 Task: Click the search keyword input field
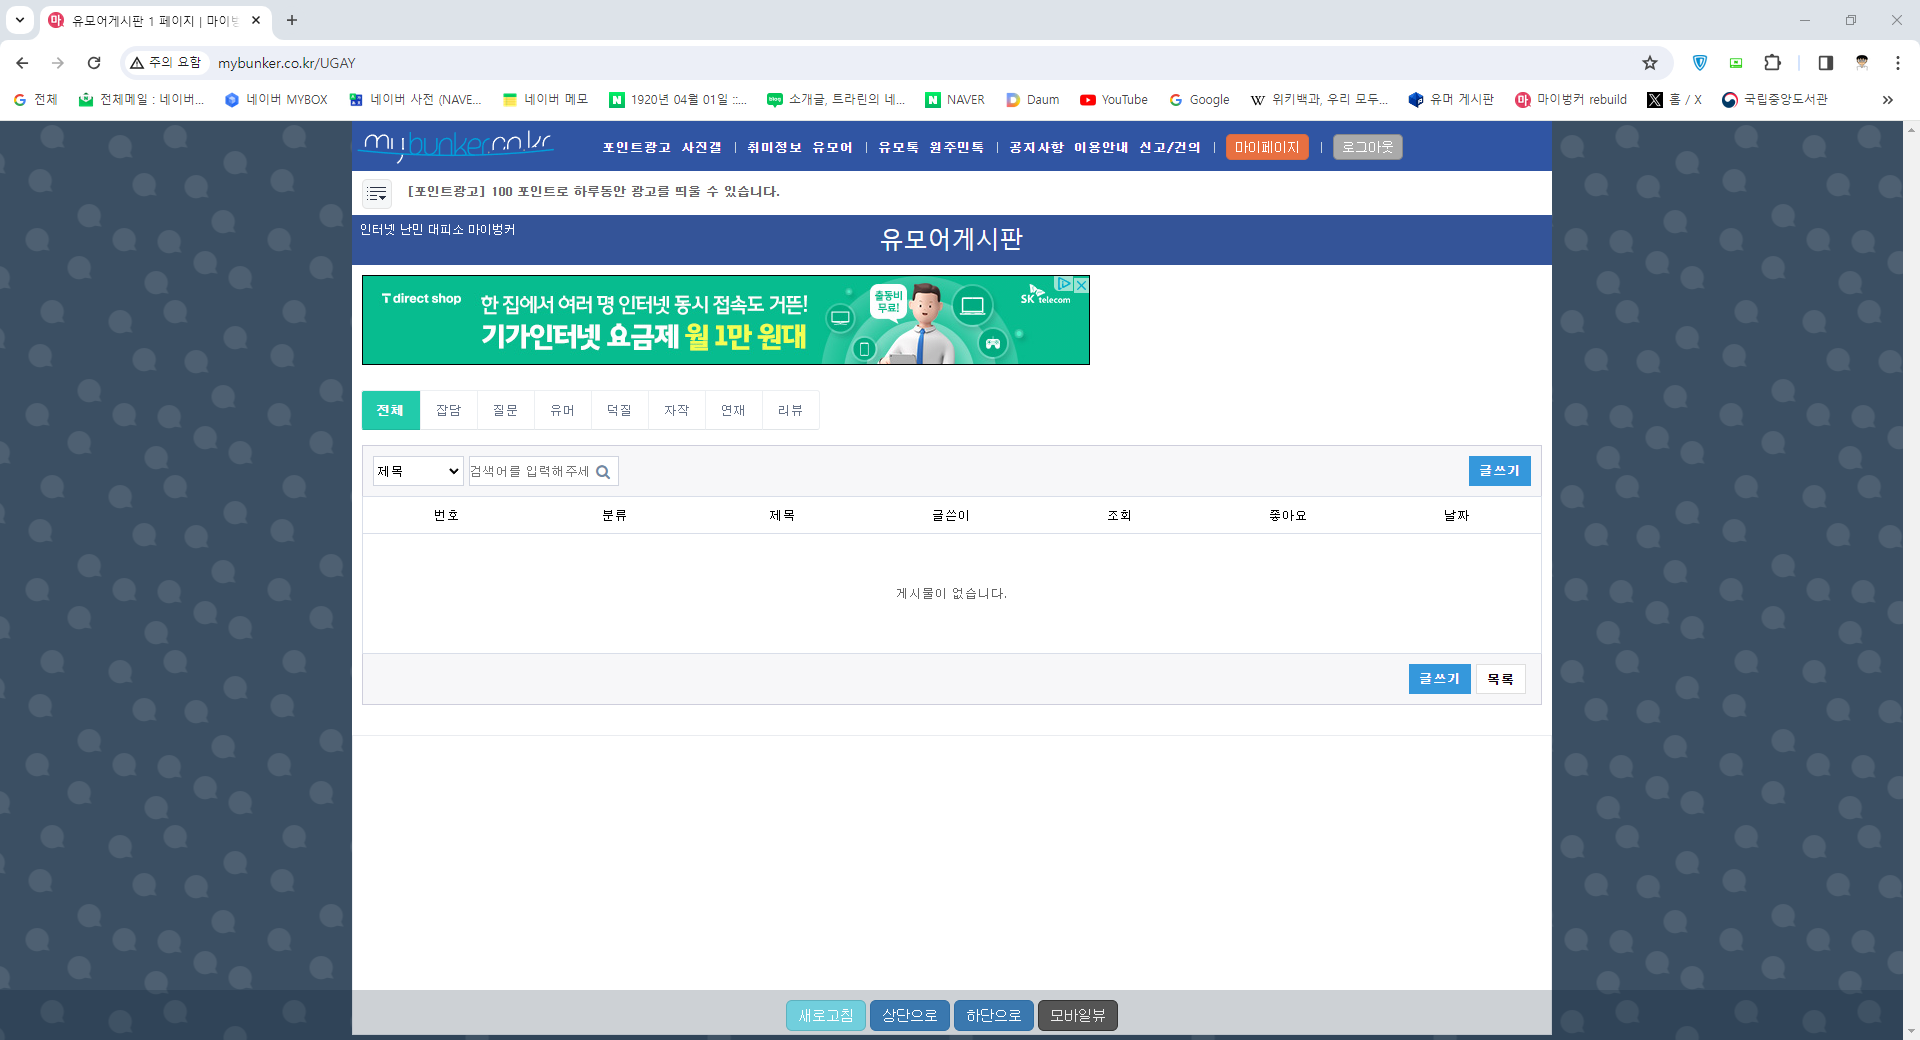click(x=530, y=472)
